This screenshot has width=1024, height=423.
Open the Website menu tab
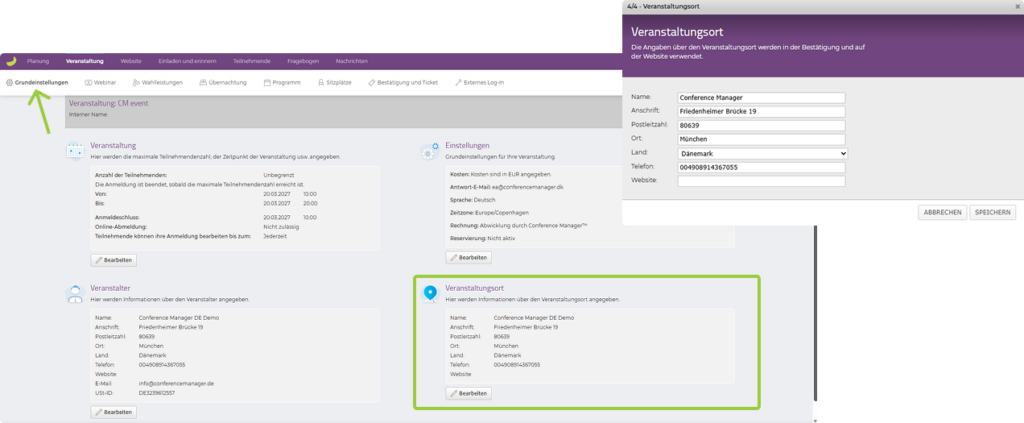coord(131,61)
